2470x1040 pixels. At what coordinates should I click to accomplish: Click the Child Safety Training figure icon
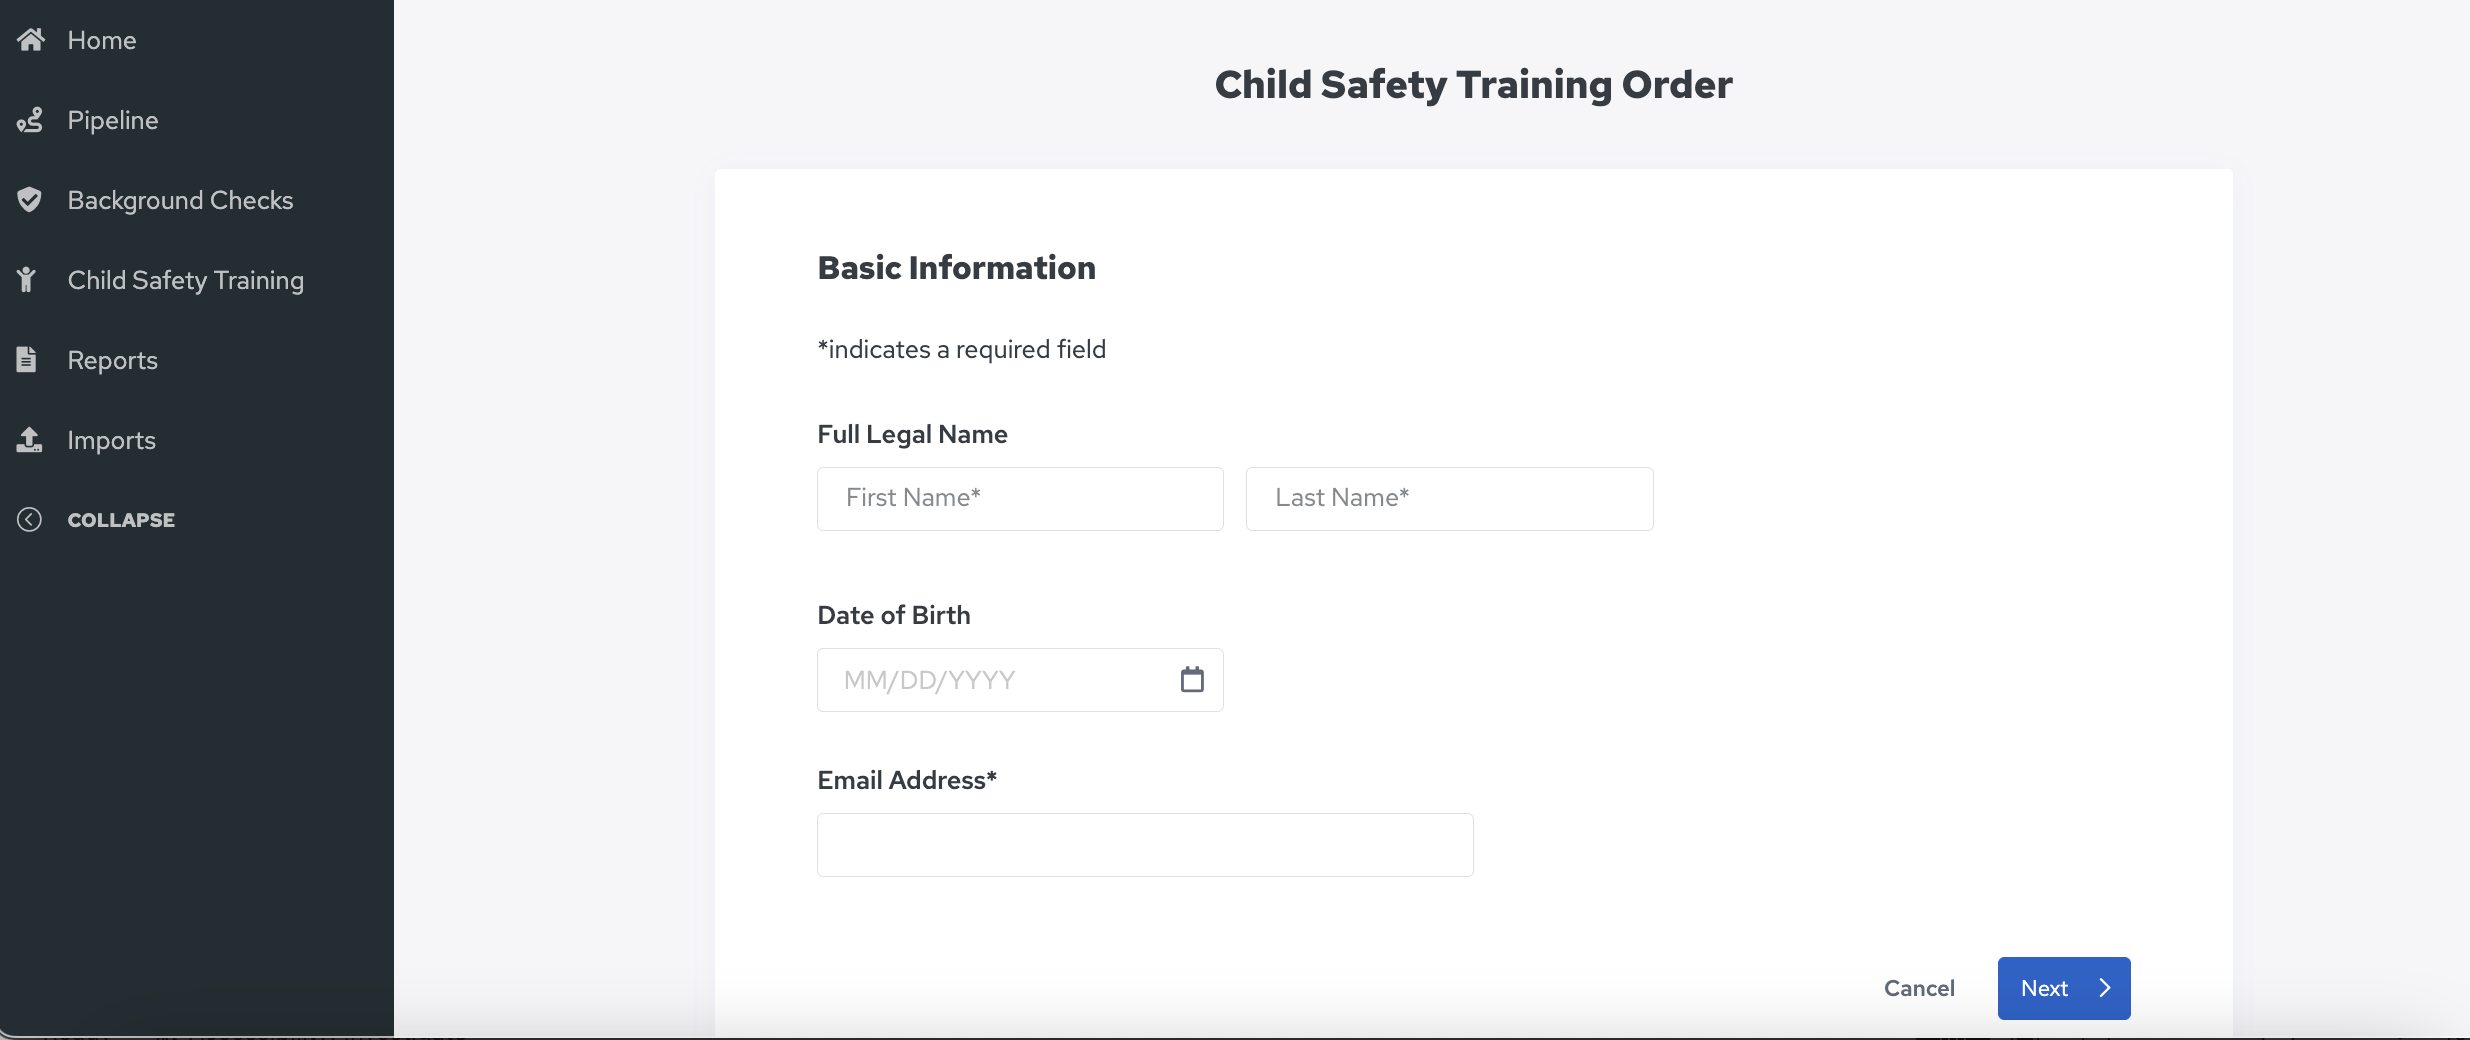click(27, 280)
